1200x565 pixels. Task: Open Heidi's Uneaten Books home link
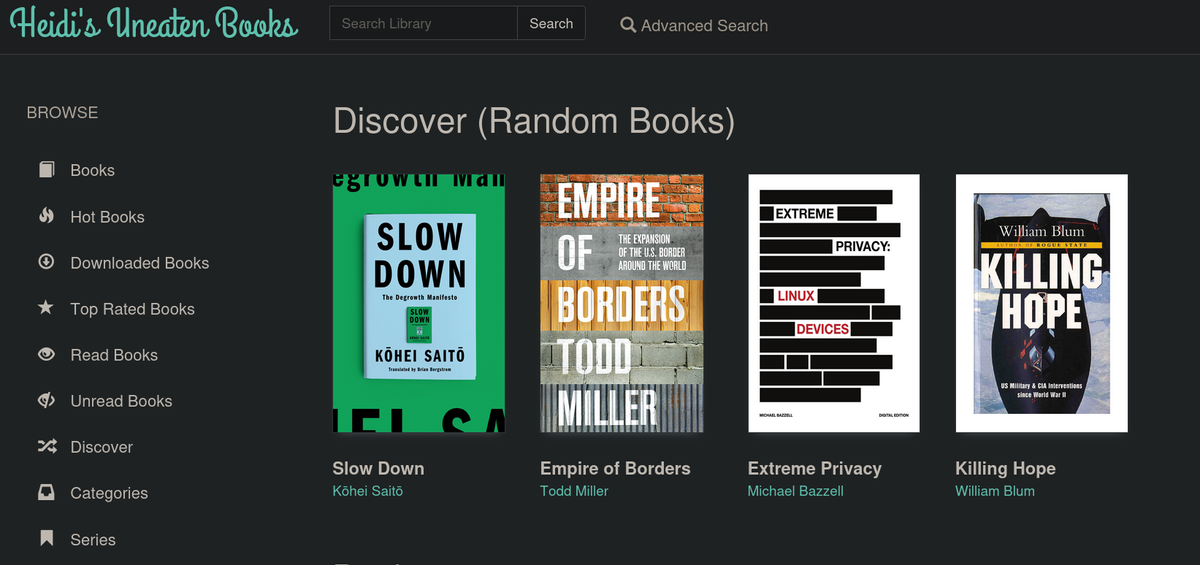click(x=154, y=24)
